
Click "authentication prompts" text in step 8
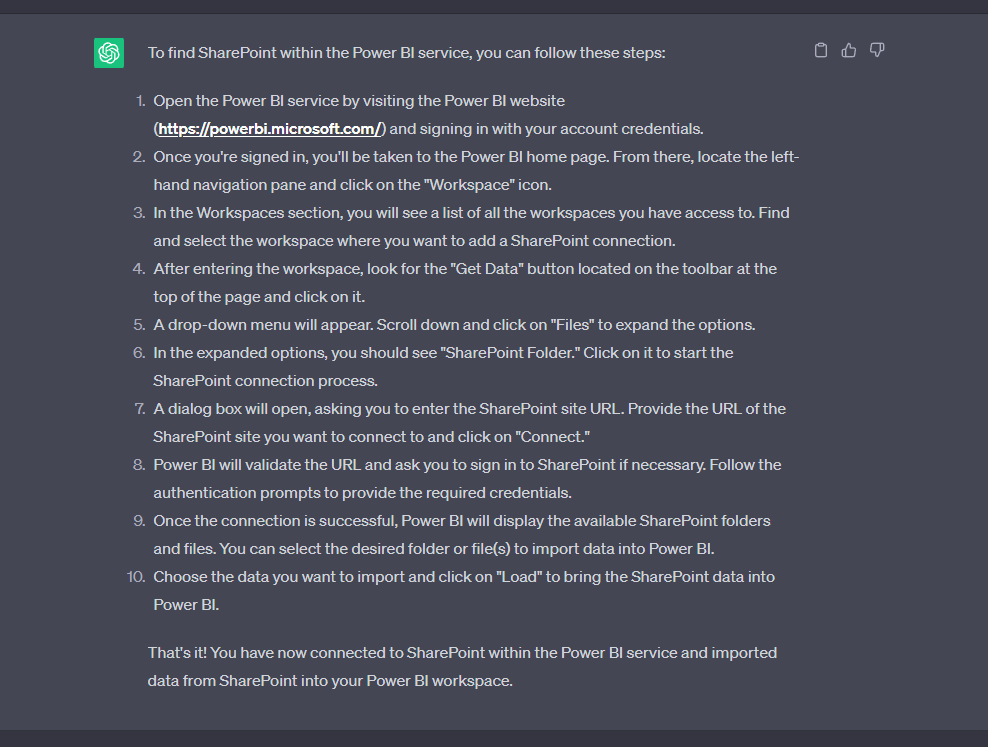point(236,493)
